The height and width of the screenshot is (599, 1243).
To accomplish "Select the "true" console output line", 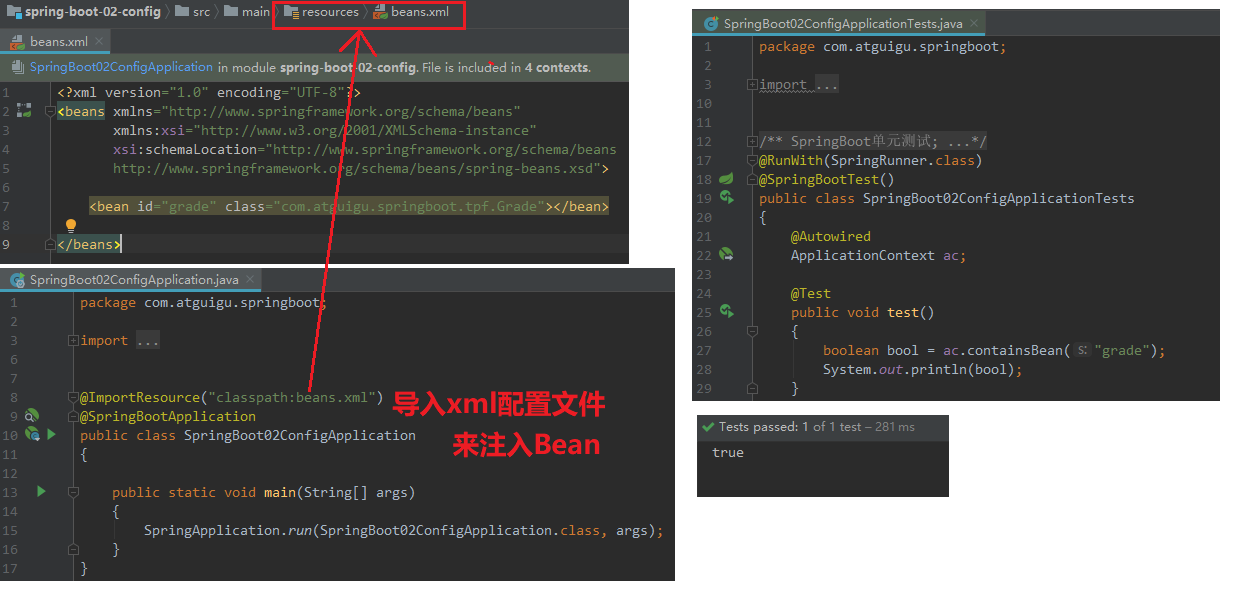I will (x=728, y=453).
